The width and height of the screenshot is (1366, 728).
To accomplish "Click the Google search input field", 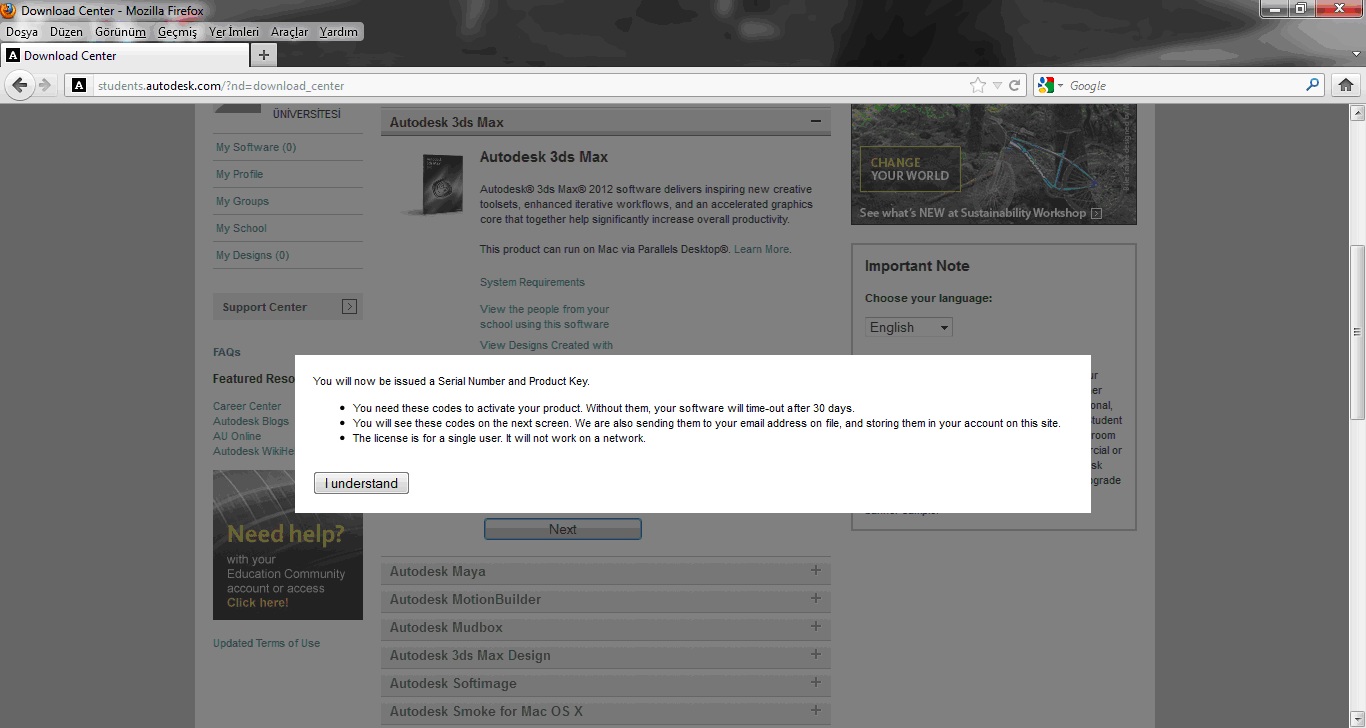I will point(1184,86).
